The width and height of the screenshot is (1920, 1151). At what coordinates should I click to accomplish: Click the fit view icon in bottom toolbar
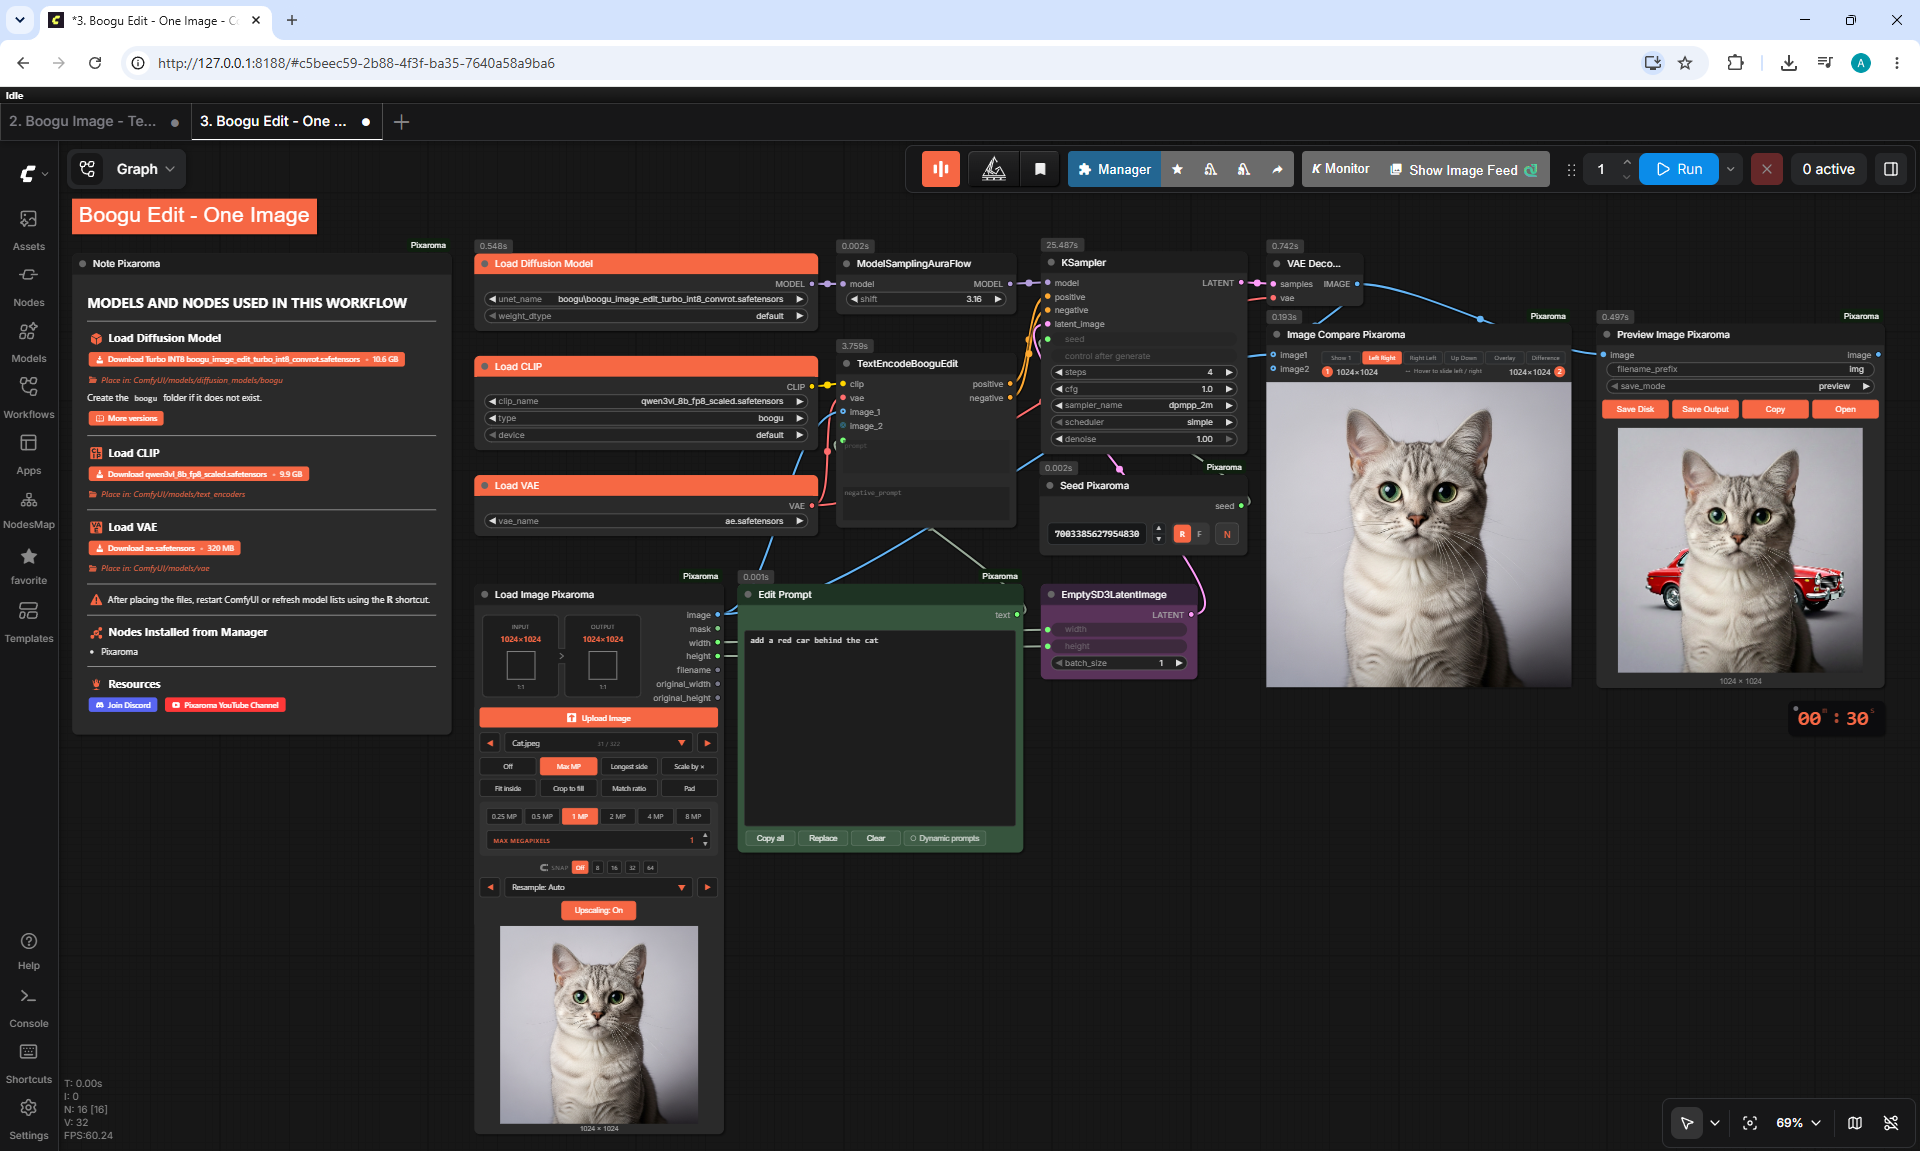click(1749, 1123)
